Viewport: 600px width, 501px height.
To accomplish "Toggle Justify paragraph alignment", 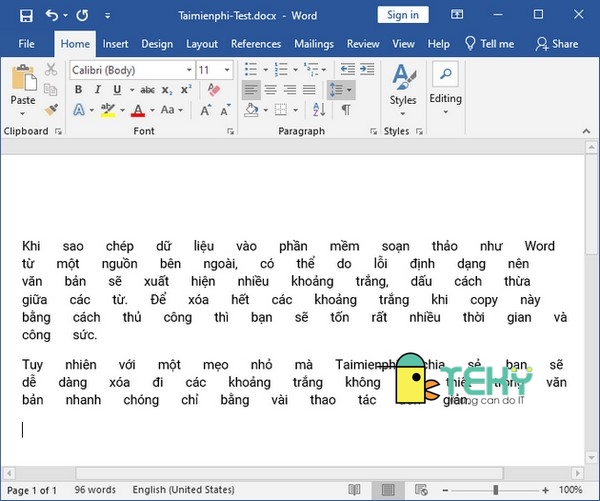I will (309, 90).
